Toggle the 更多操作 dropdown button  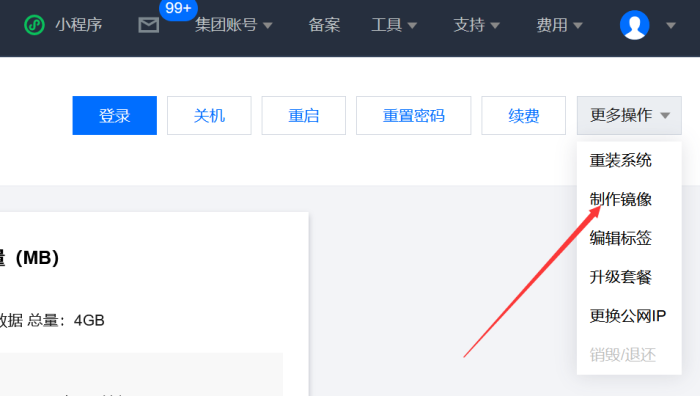[629, 115]
